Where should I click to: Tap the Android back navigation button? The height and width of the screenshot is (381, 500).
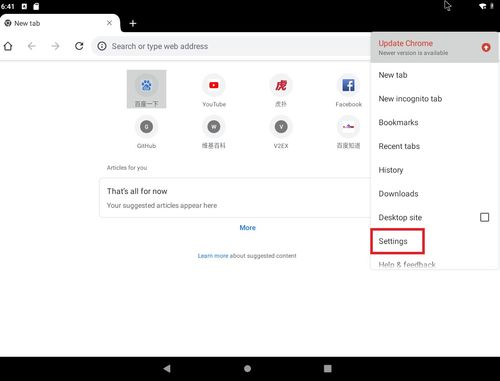point(167,368)
